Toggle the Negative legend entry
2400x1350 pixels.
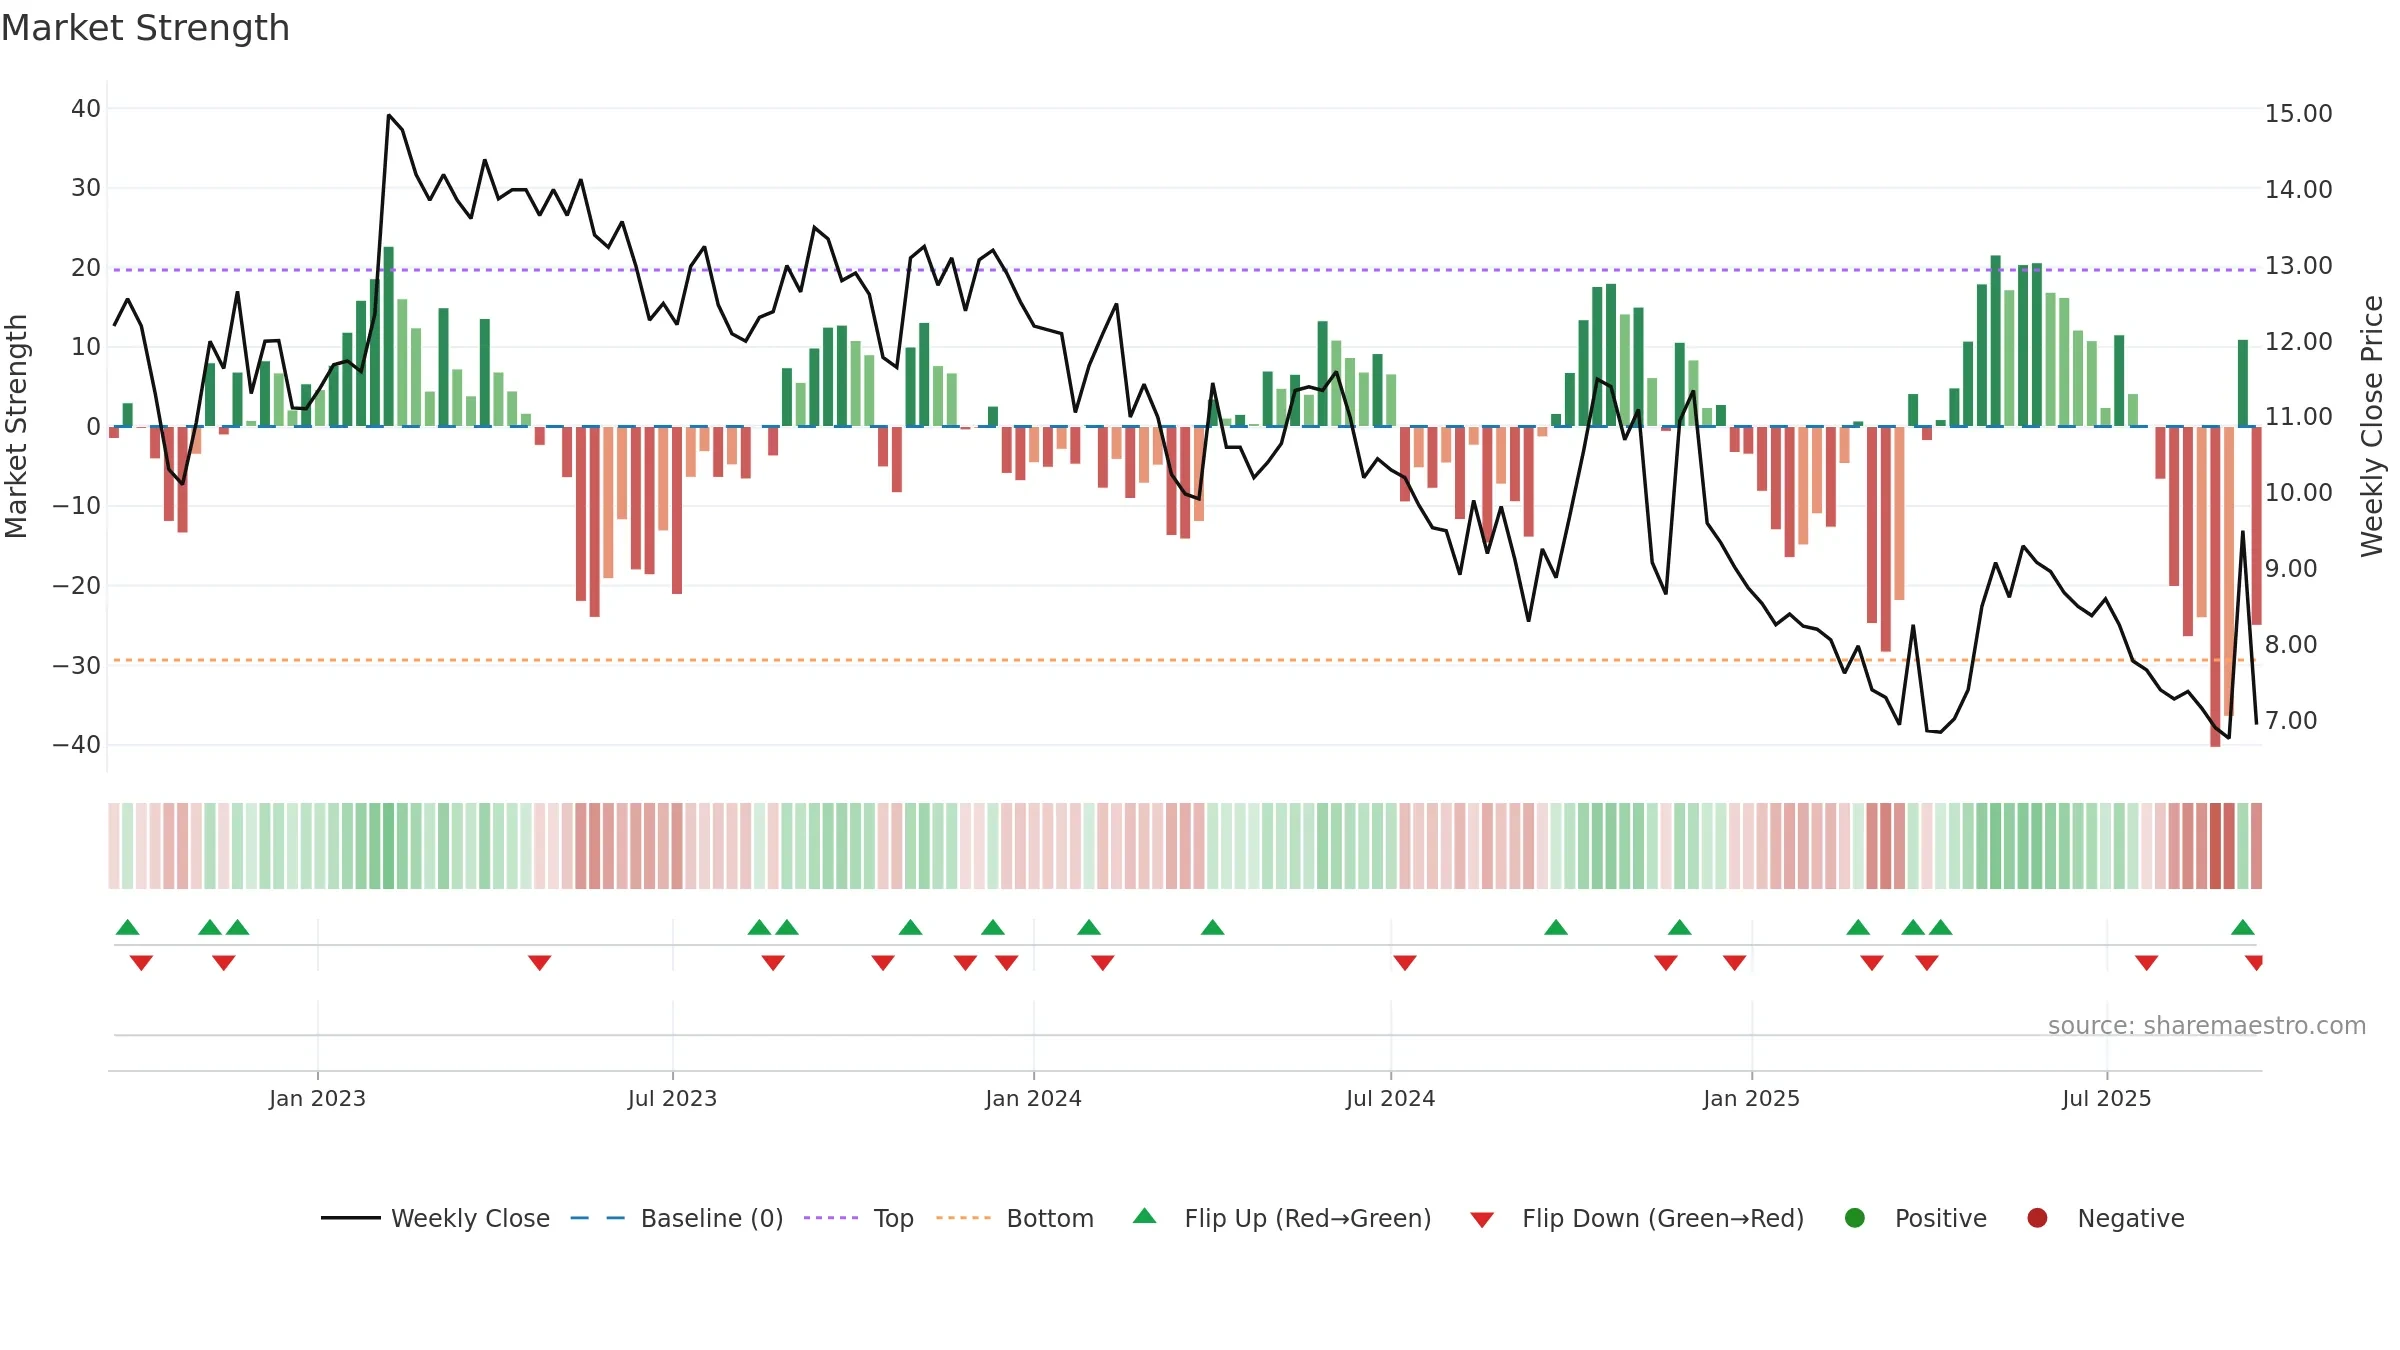click(2105, 1218)
